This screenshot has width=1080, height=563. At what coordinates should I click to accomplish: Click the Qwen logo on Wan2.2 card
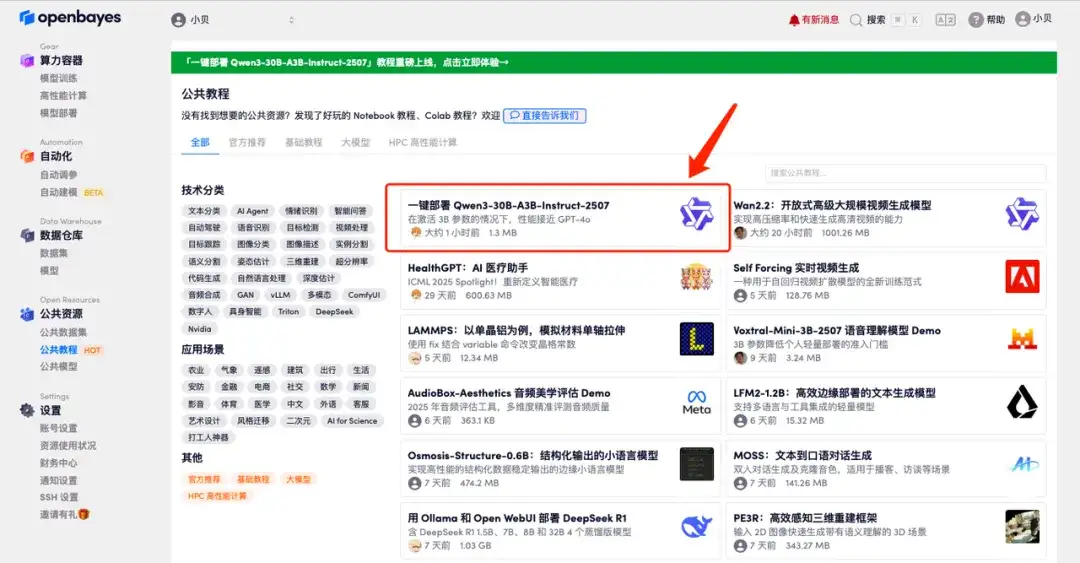coord(1021,214)
